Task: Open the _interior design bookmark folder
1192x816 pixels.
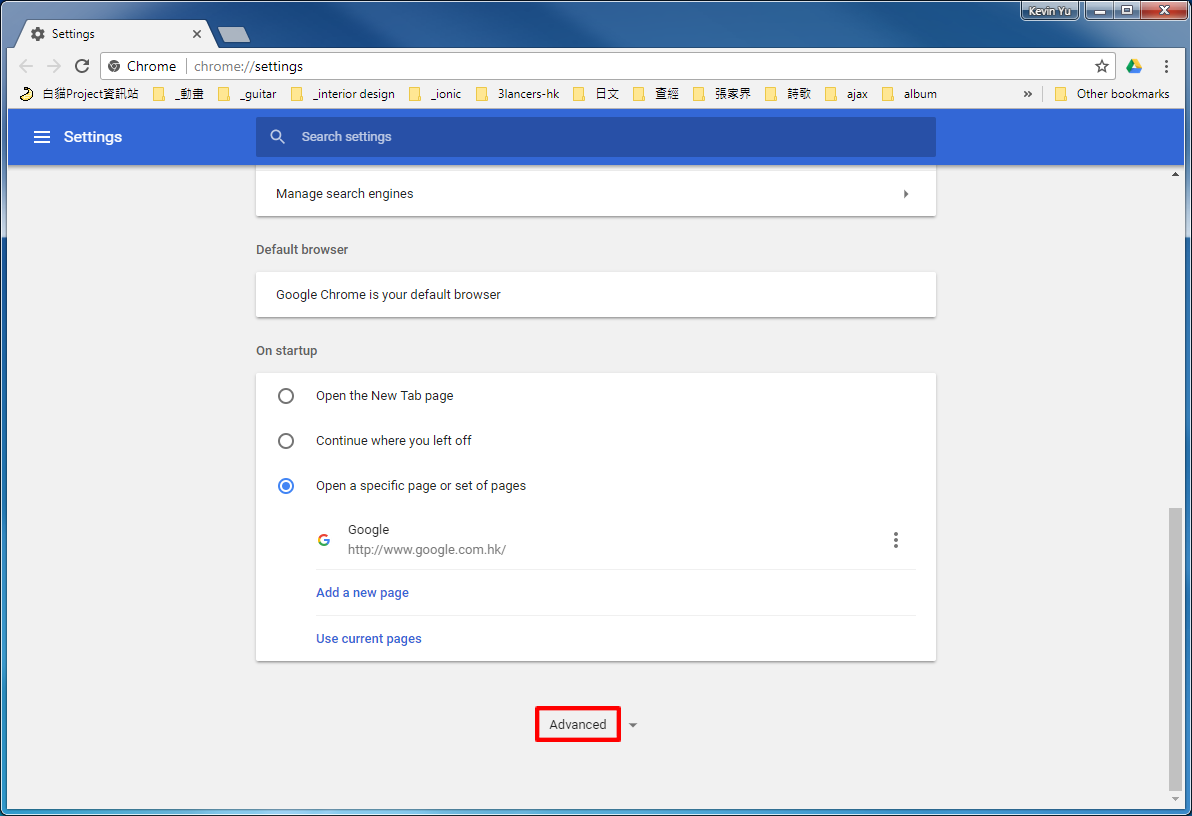Action: (343, 94)
